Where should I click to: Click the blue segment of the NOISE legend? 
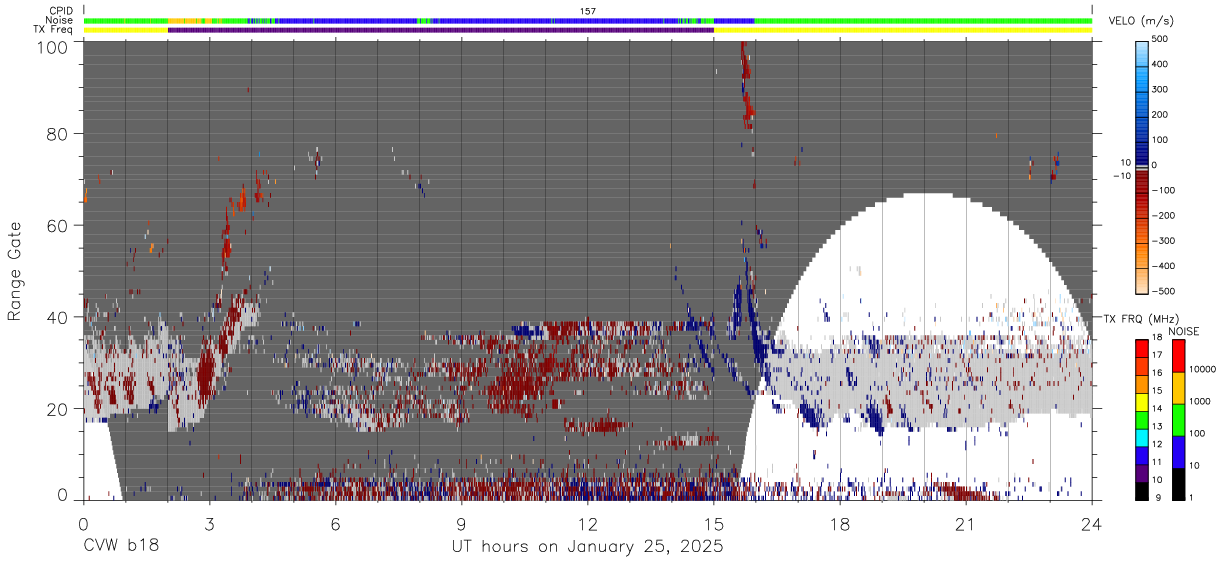1177,451
